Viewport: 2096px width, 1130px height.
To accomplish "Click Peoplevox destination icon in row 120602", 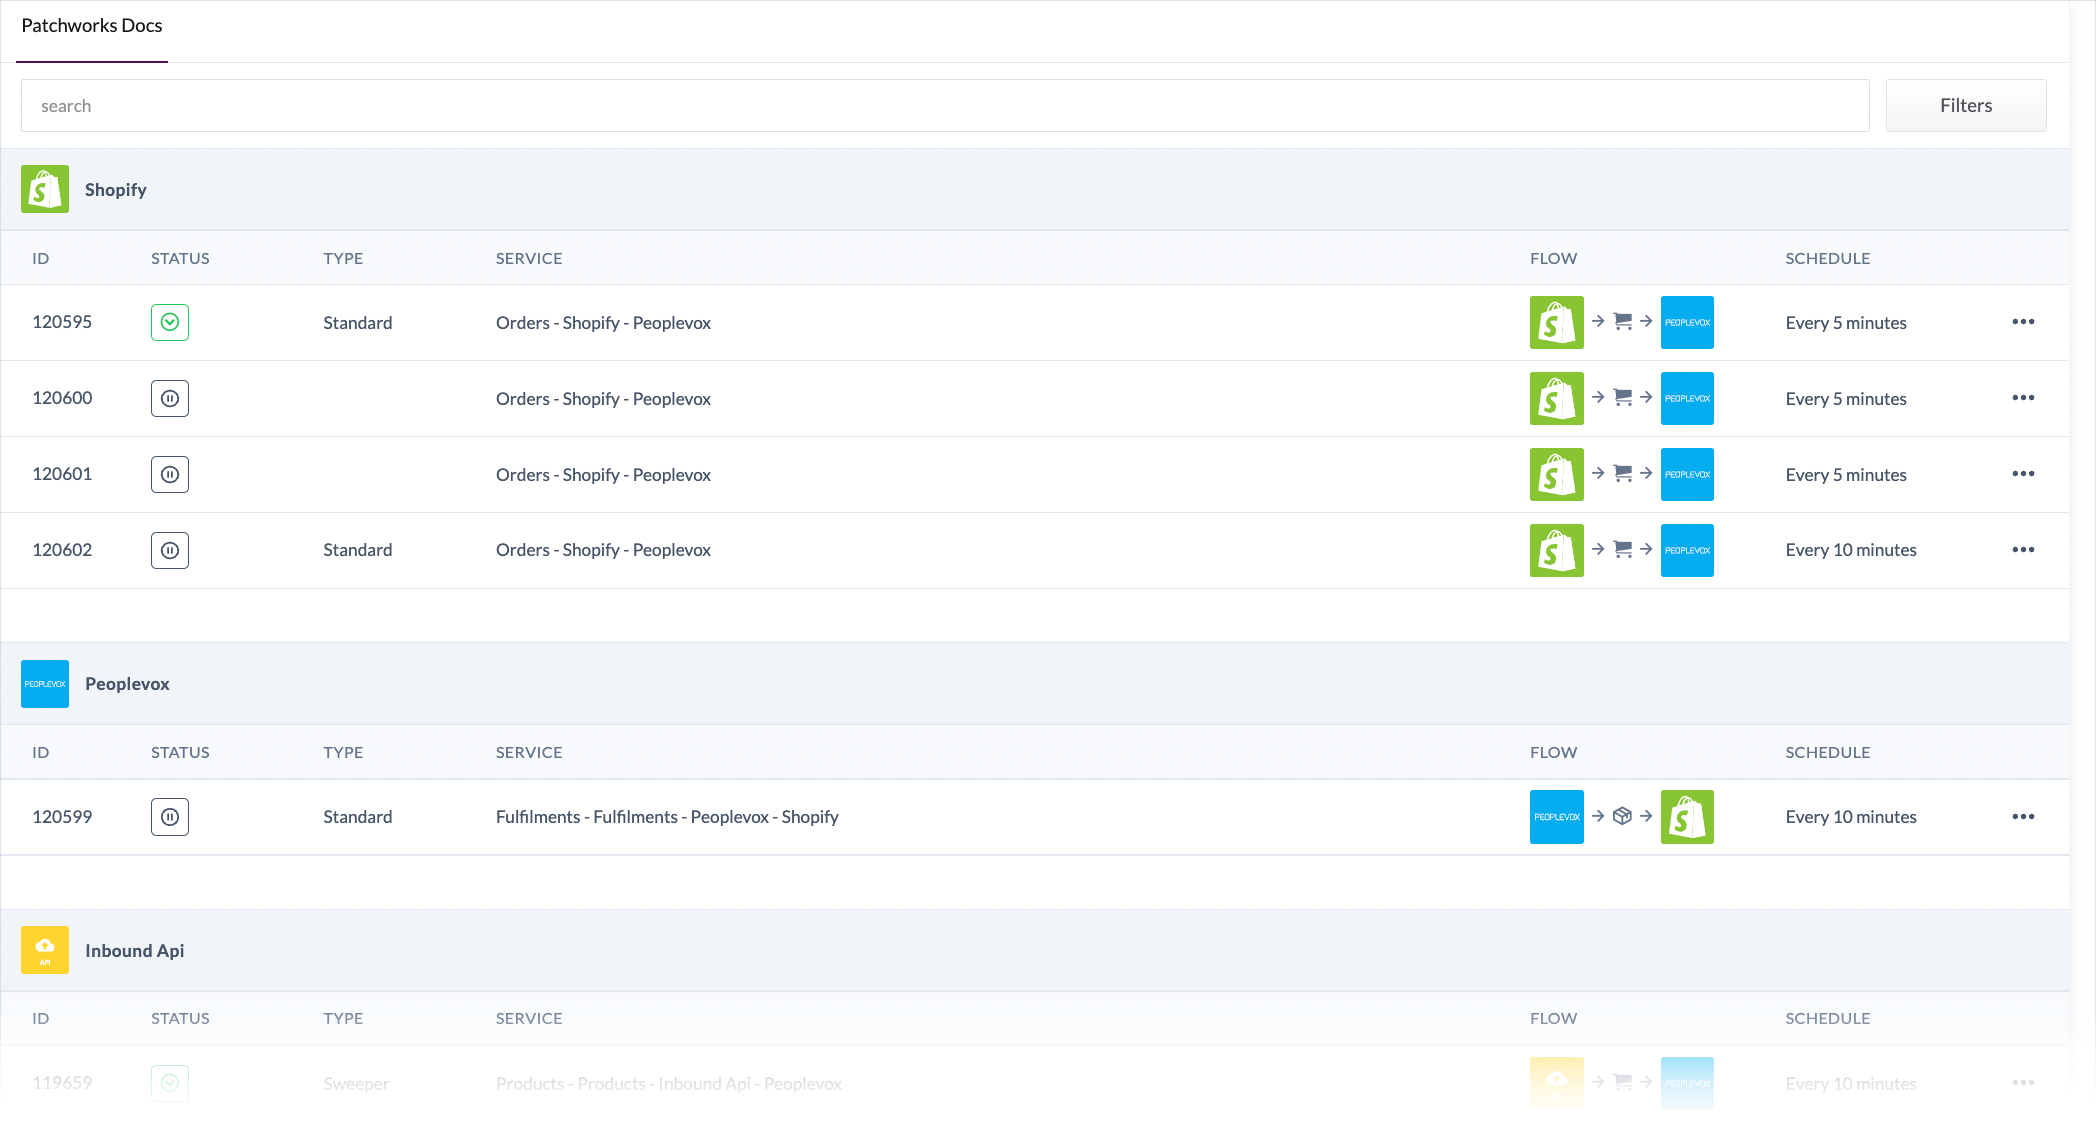I will pos(1687,550).
